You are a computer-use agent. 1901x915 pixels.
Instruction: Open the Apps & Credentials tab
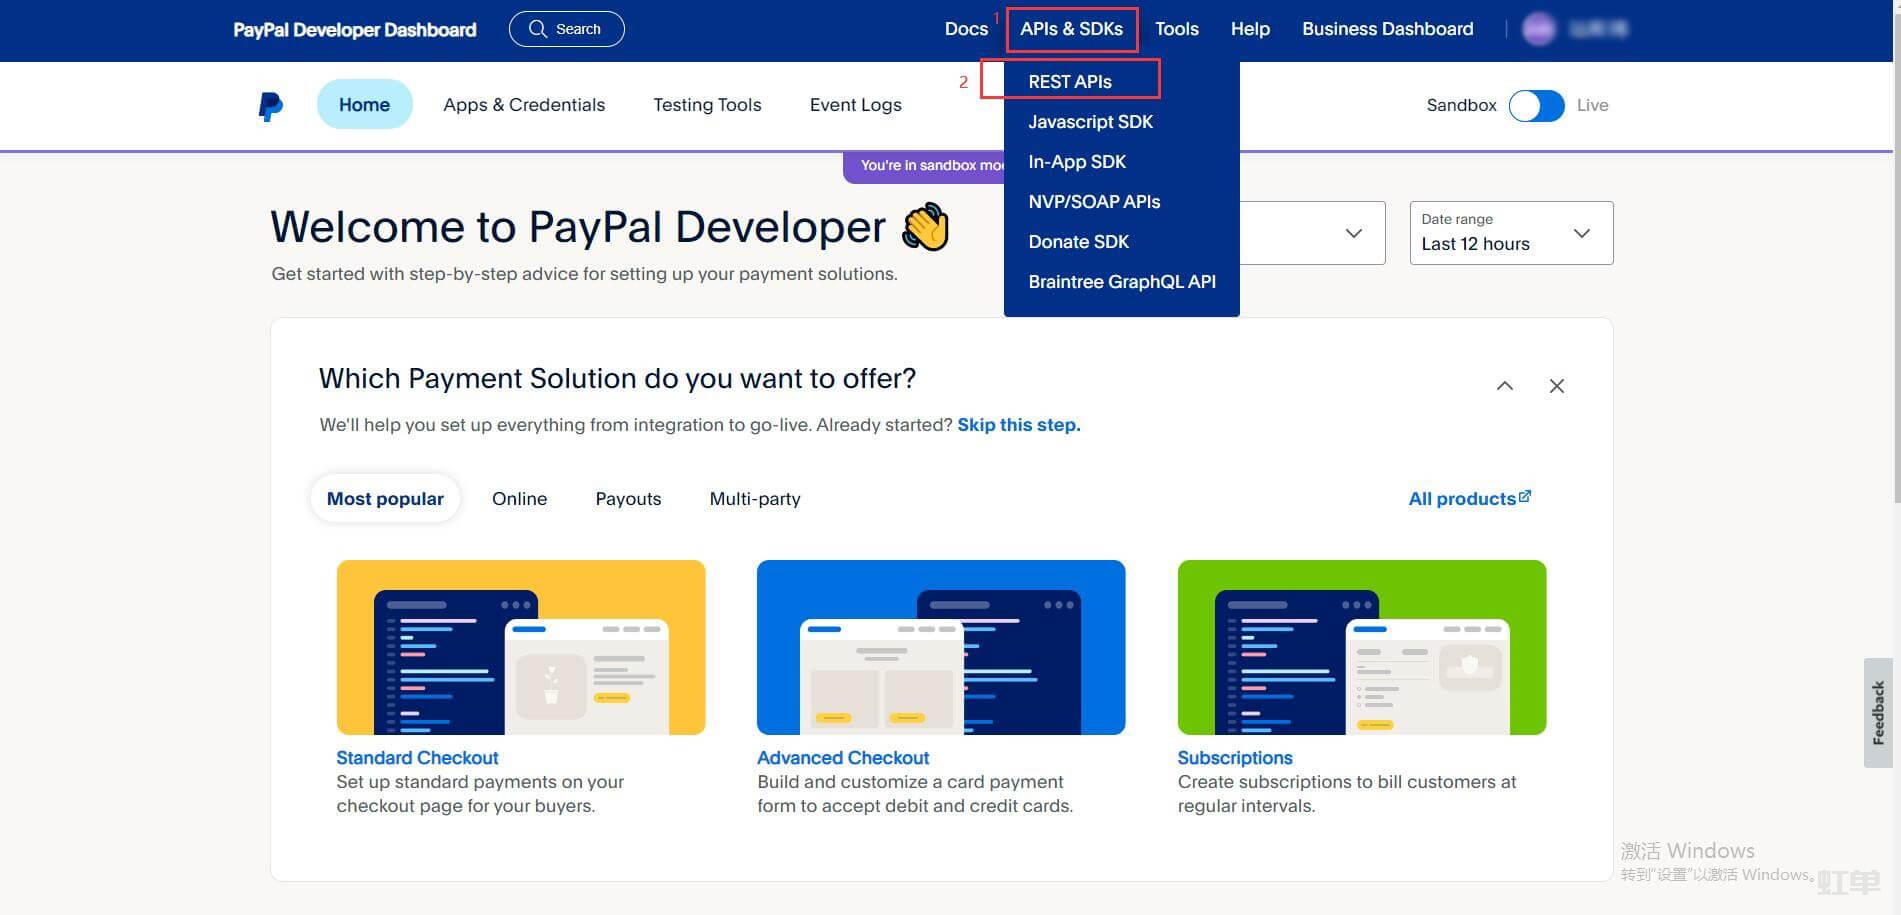[x=524, y=104]
